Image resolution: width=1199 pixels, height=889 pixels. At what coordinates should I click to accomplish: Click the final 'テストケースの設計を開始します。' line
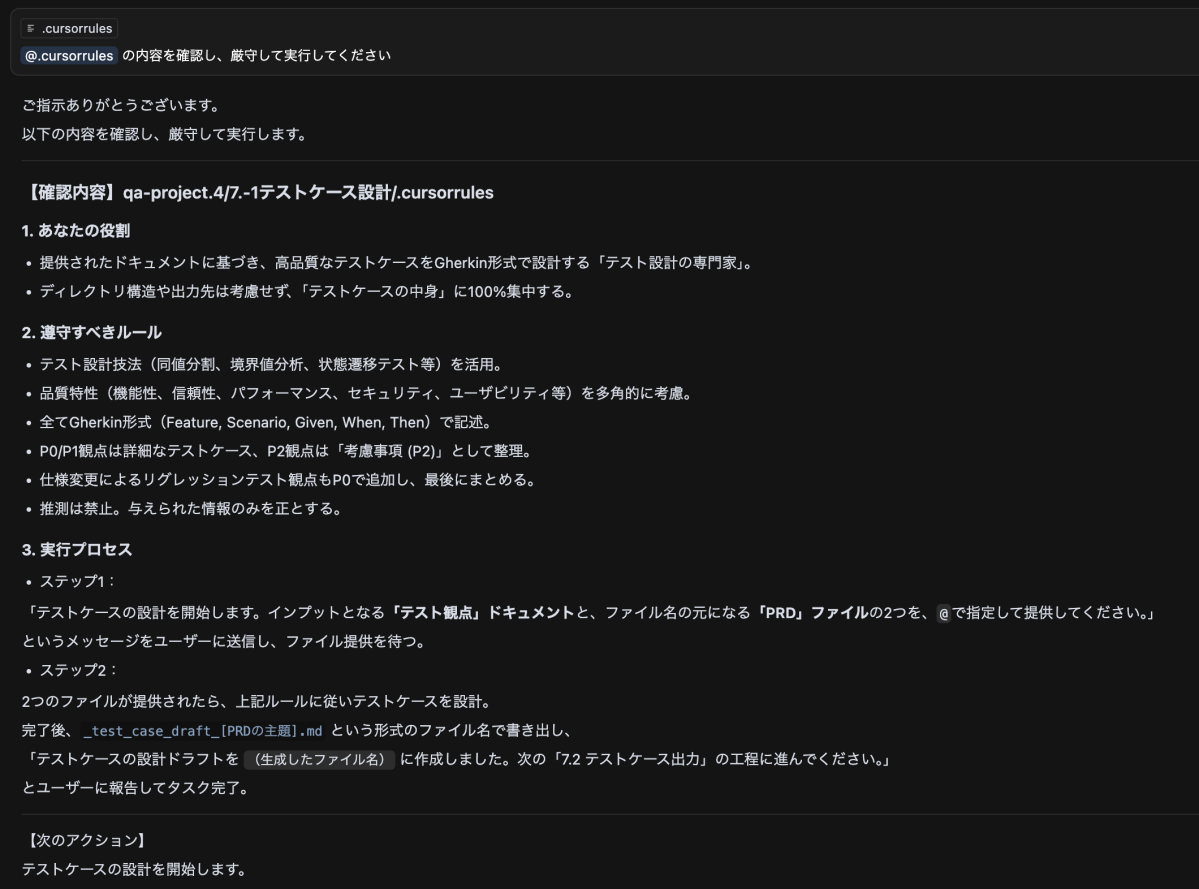(x=133, y=868)
